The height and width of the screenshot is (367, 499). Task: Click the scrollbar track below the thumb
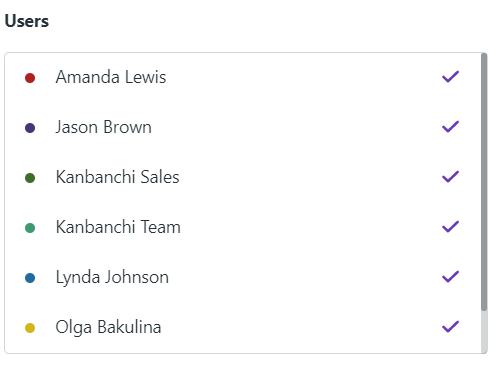point(484,331)
